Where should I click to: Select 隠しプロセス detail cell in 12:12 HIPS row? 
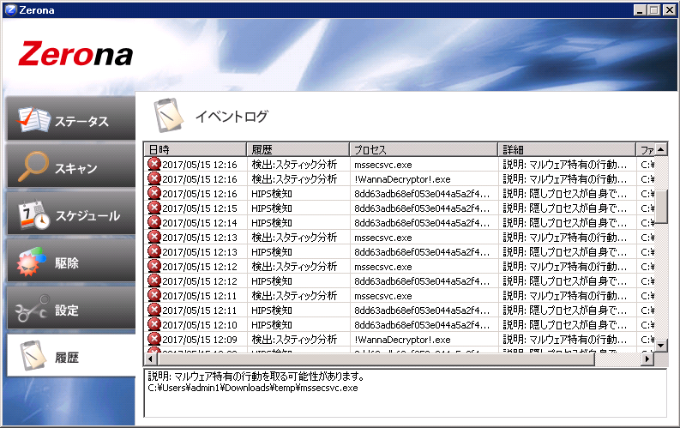coord(565,281)
